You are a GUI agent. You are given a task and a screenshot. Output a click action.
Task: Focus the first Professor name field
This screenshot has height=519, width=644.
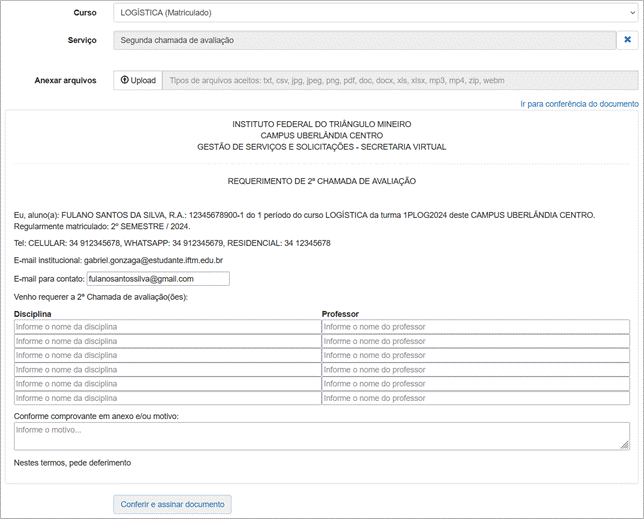coord(476,327)
